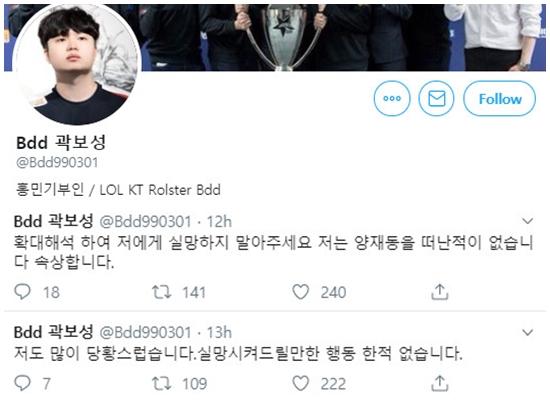Viewport: 550px width, 404px height.
Task: Reply to the 13h tweet
Action: (22, 383)
